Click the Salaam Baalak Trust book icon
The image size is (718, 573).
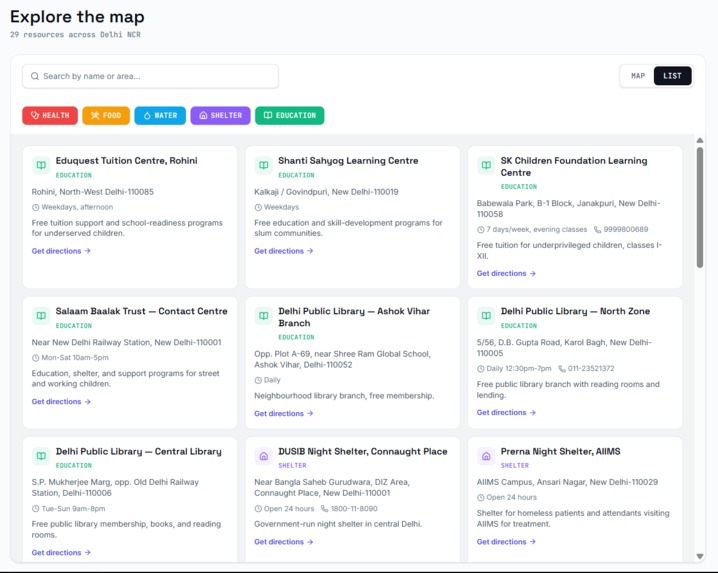tap(41, 316)
